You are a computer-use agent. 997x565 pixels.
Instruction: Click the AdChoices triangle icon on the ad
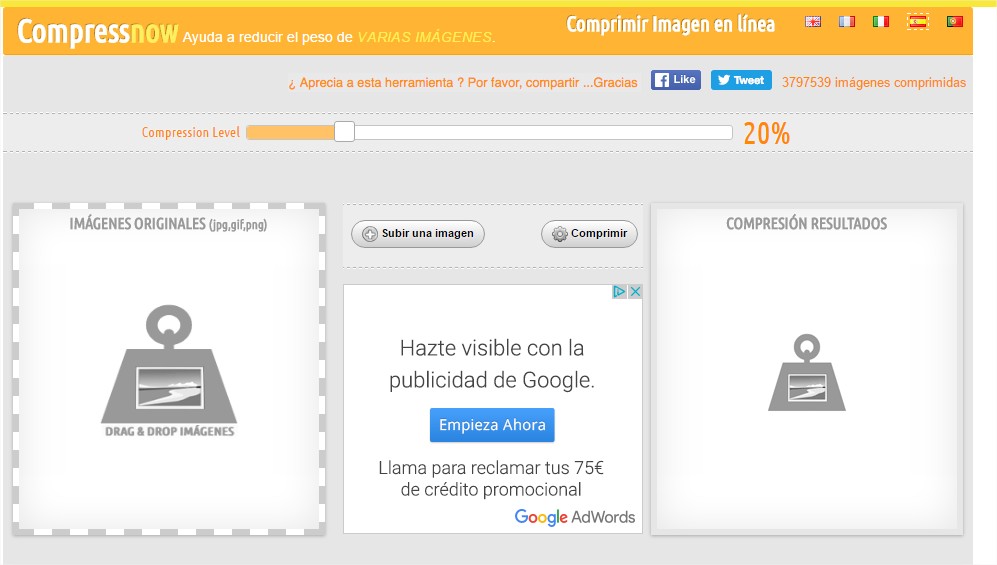pos(620,292)
